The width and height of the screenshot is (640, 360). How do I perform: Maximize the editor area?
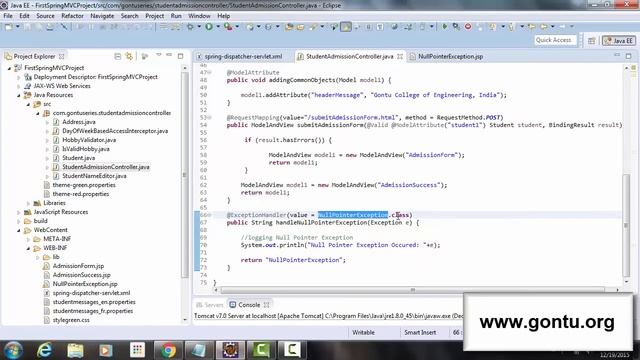[x=628, y=56]
